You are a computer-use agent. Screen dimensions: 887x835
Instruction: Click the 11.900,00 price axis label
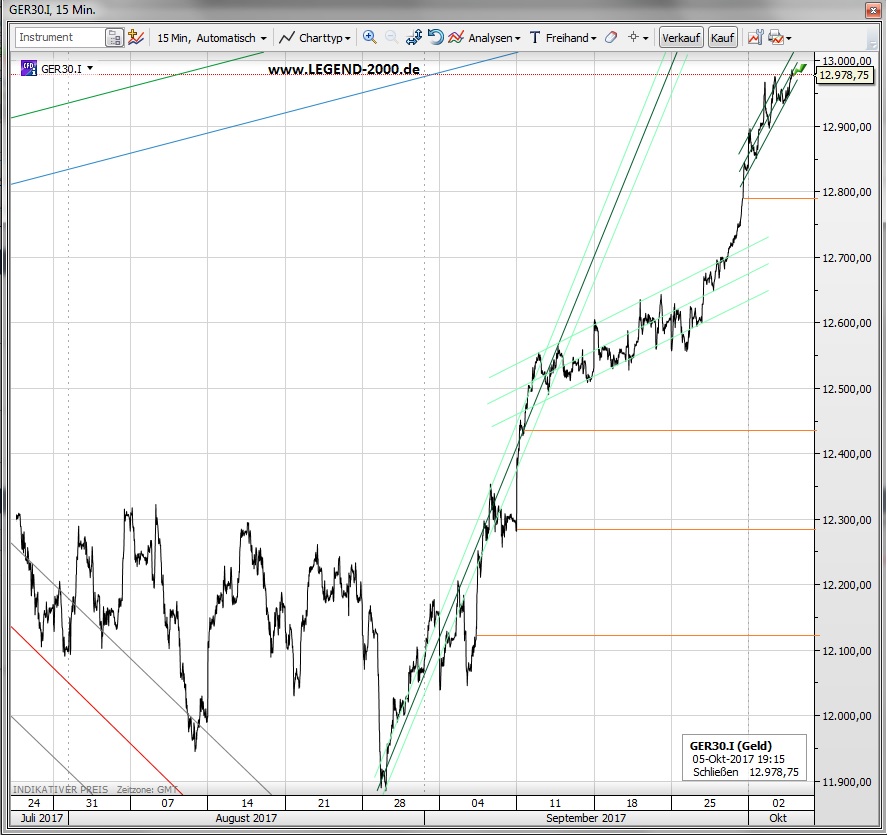[x=846, y=782]
